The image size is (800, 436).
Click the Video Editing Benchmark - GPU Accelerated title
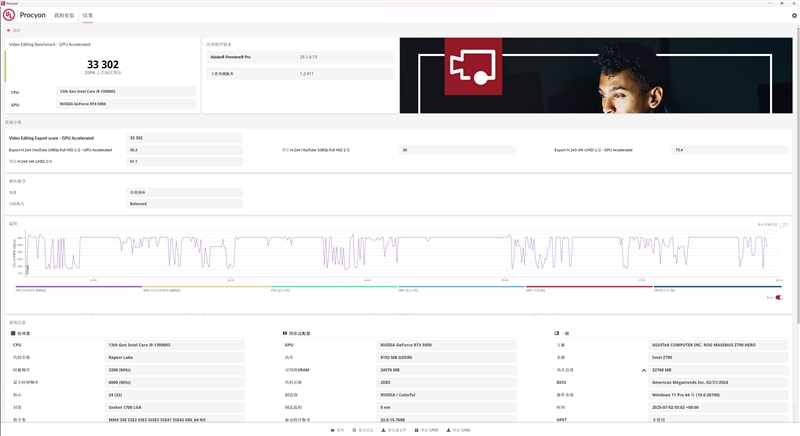(49, 44)
